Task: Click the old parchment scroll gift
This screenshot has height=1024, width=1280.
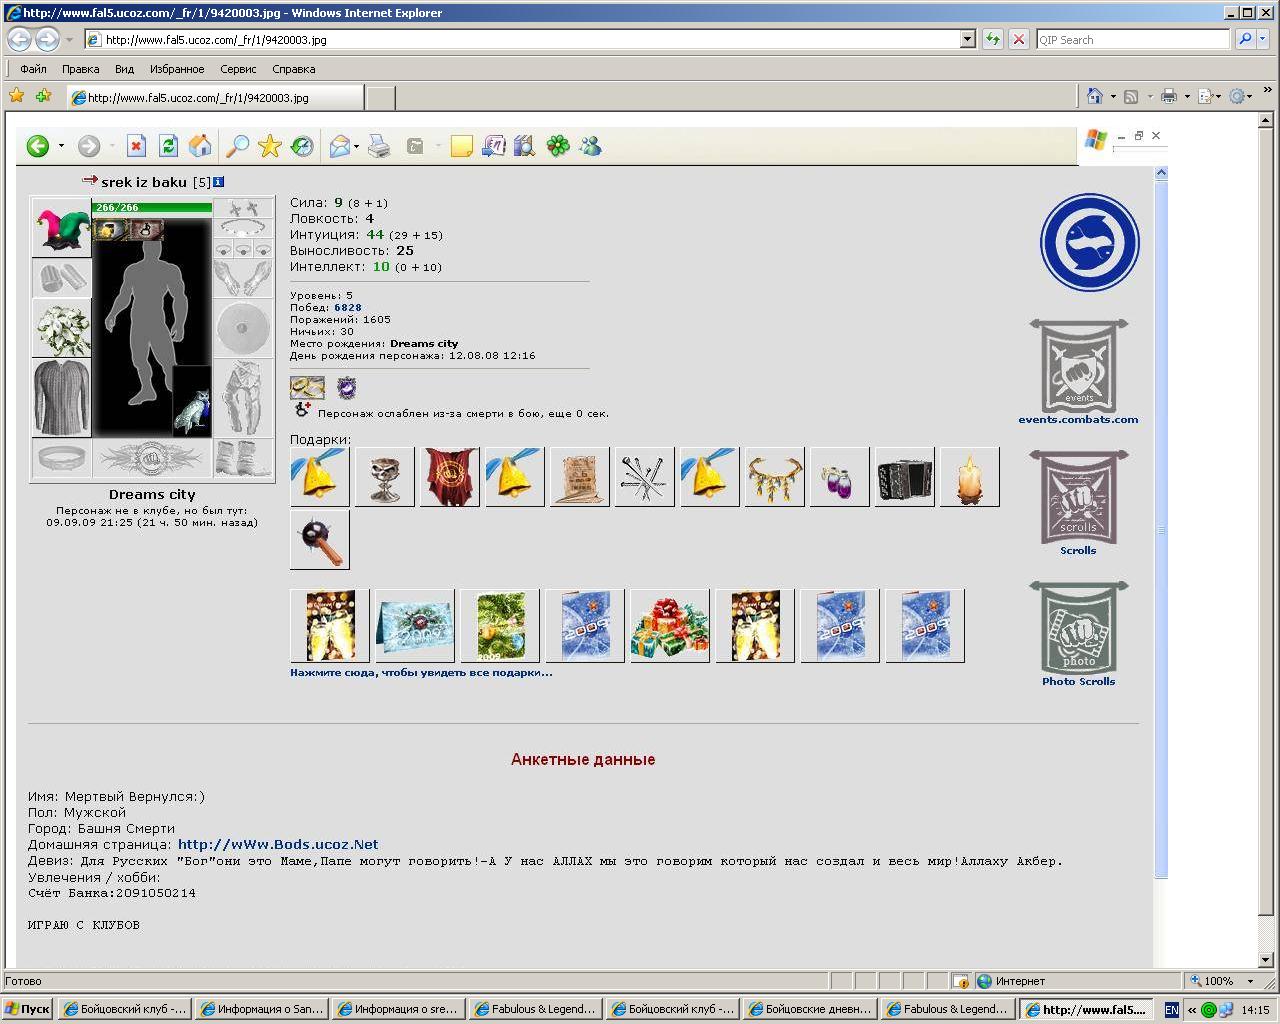Action: 580,477
